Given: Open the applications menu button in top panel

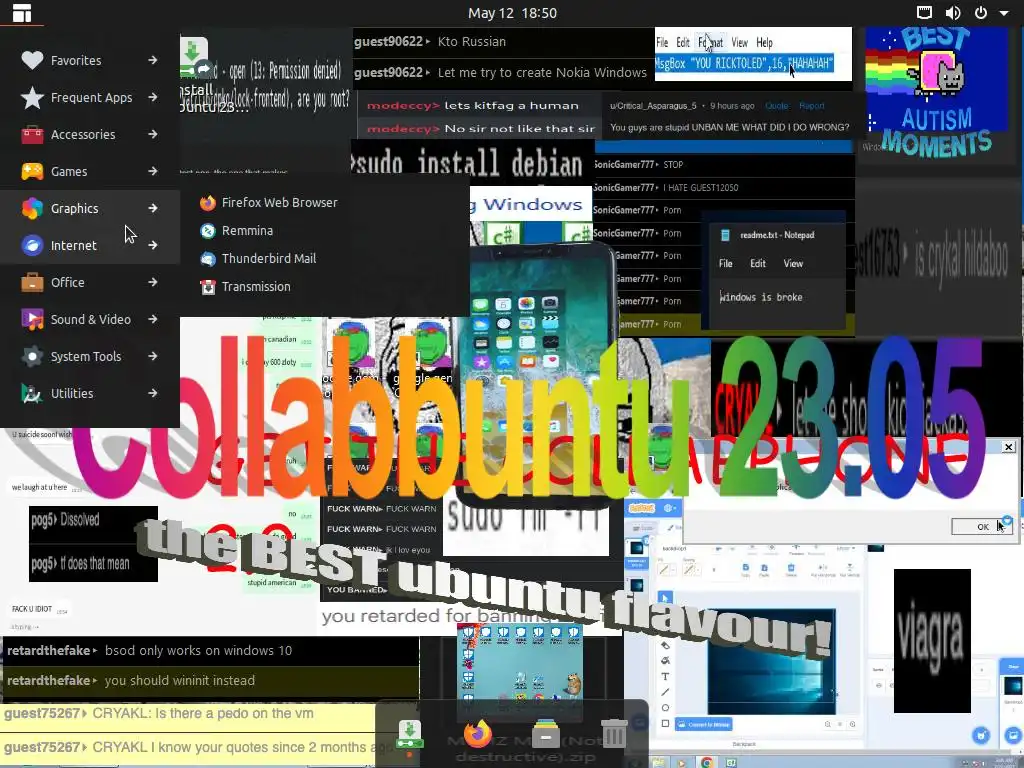Looking at the screenshot, I should [22, 12].
